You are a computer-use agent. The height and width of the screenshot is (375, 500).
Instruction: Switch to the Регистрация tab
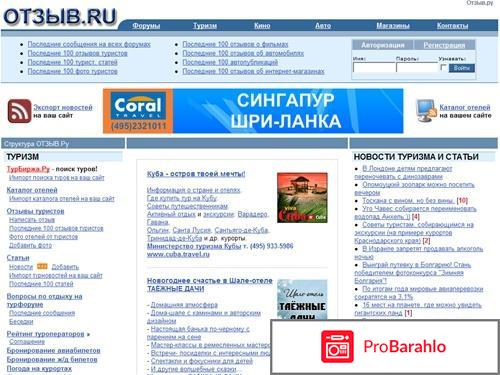(x=444, y=45)
